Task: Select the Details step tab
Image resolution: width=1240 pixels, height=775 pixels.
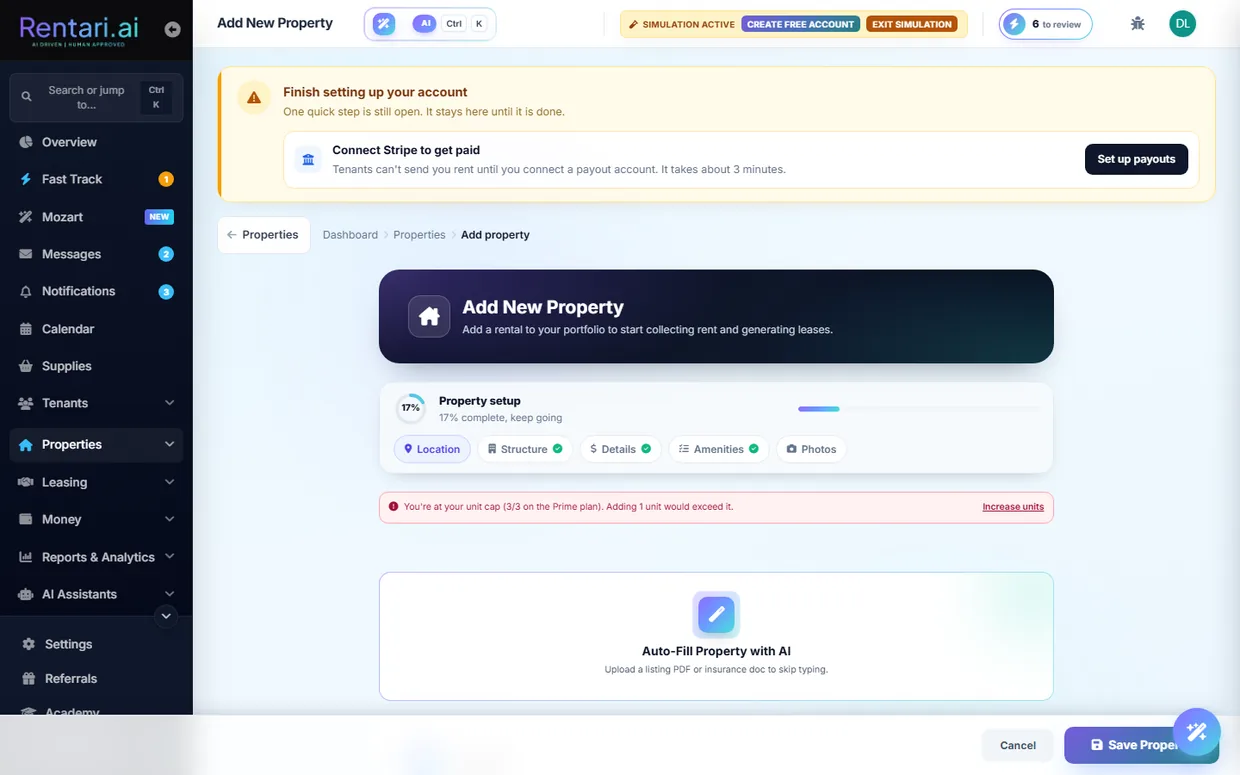Action: click(620, 449)
